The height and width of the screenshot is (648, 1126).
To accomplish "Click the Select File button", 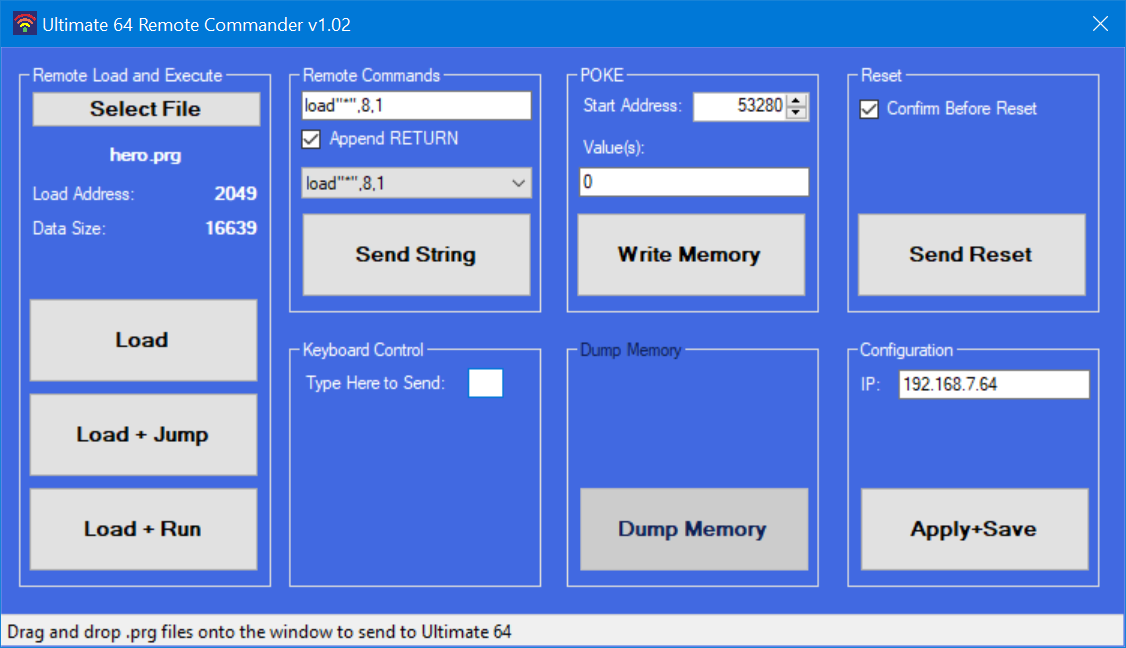I will pyautogui.click(x=146, y=109).
